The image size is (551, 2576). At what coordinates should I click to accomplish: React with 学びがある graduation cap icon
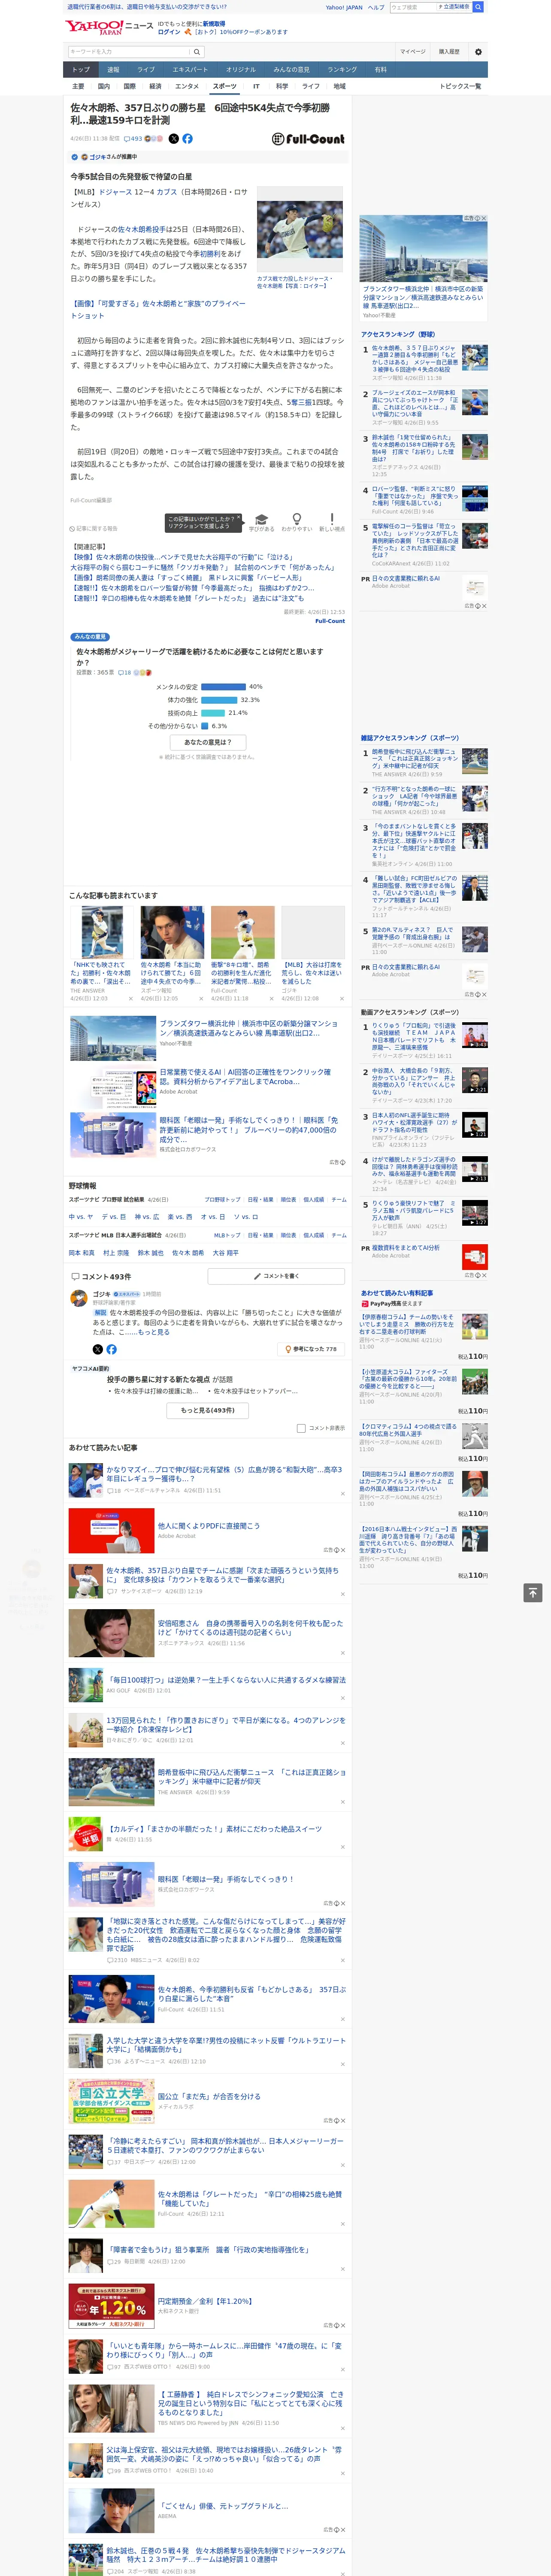click(x=261, y=522)
